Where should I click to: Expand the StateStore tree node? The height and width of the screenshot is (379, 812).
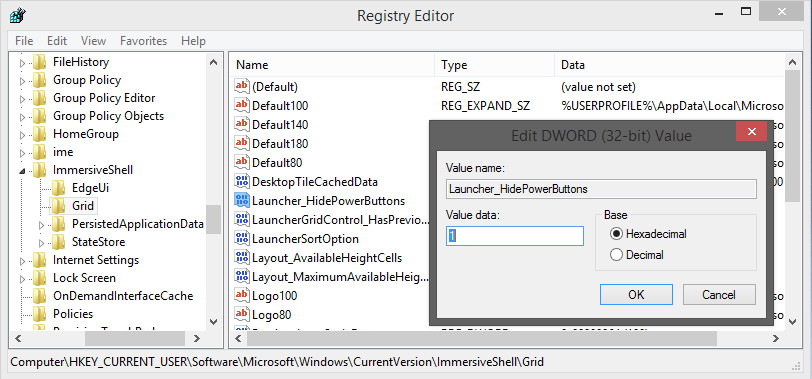tap(42, 242)
